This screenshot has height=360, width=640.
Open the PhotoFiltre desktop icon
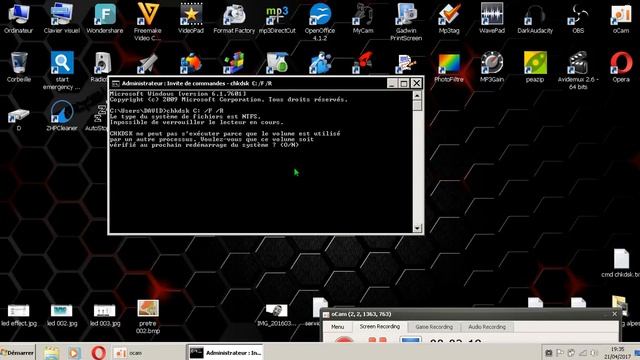449,68
